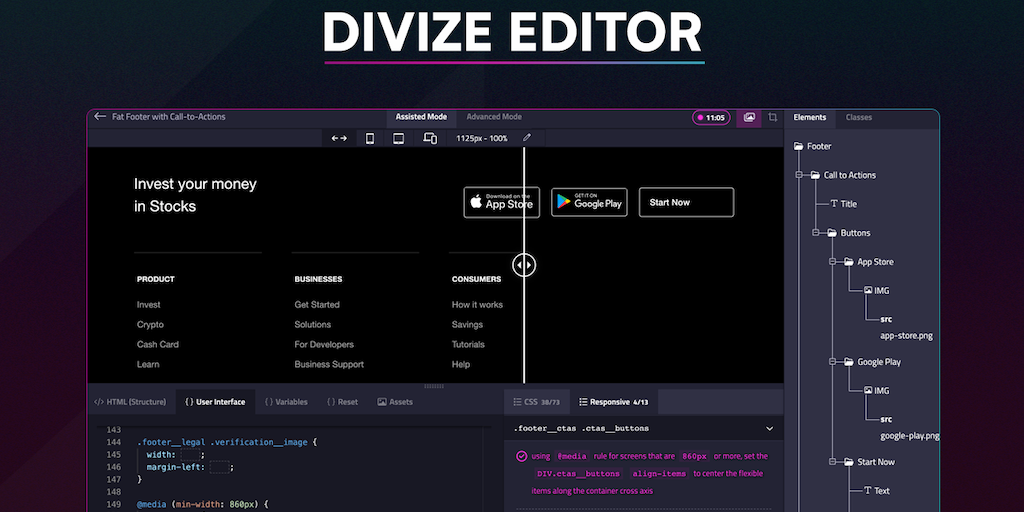Click the multi-device responsive preview icon

(430, 138)
